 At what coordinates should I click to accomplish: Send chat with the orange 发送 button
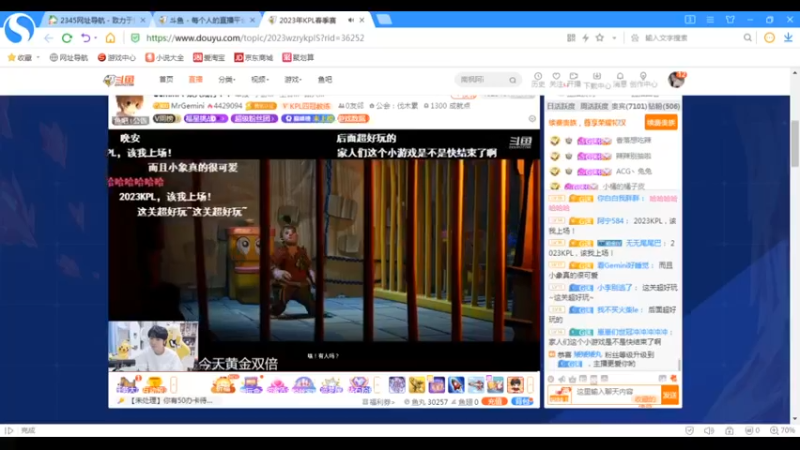coord(669,395)
